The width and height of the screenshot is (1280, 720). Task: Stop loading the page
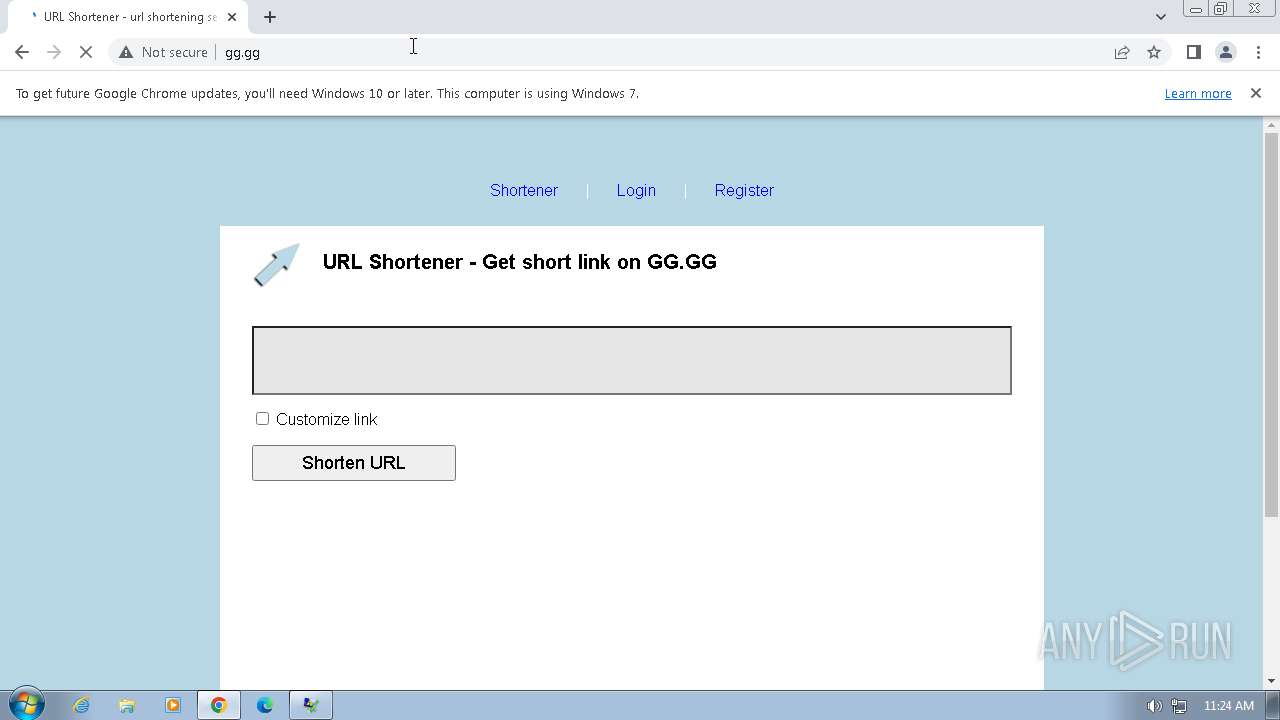point(86,52)
